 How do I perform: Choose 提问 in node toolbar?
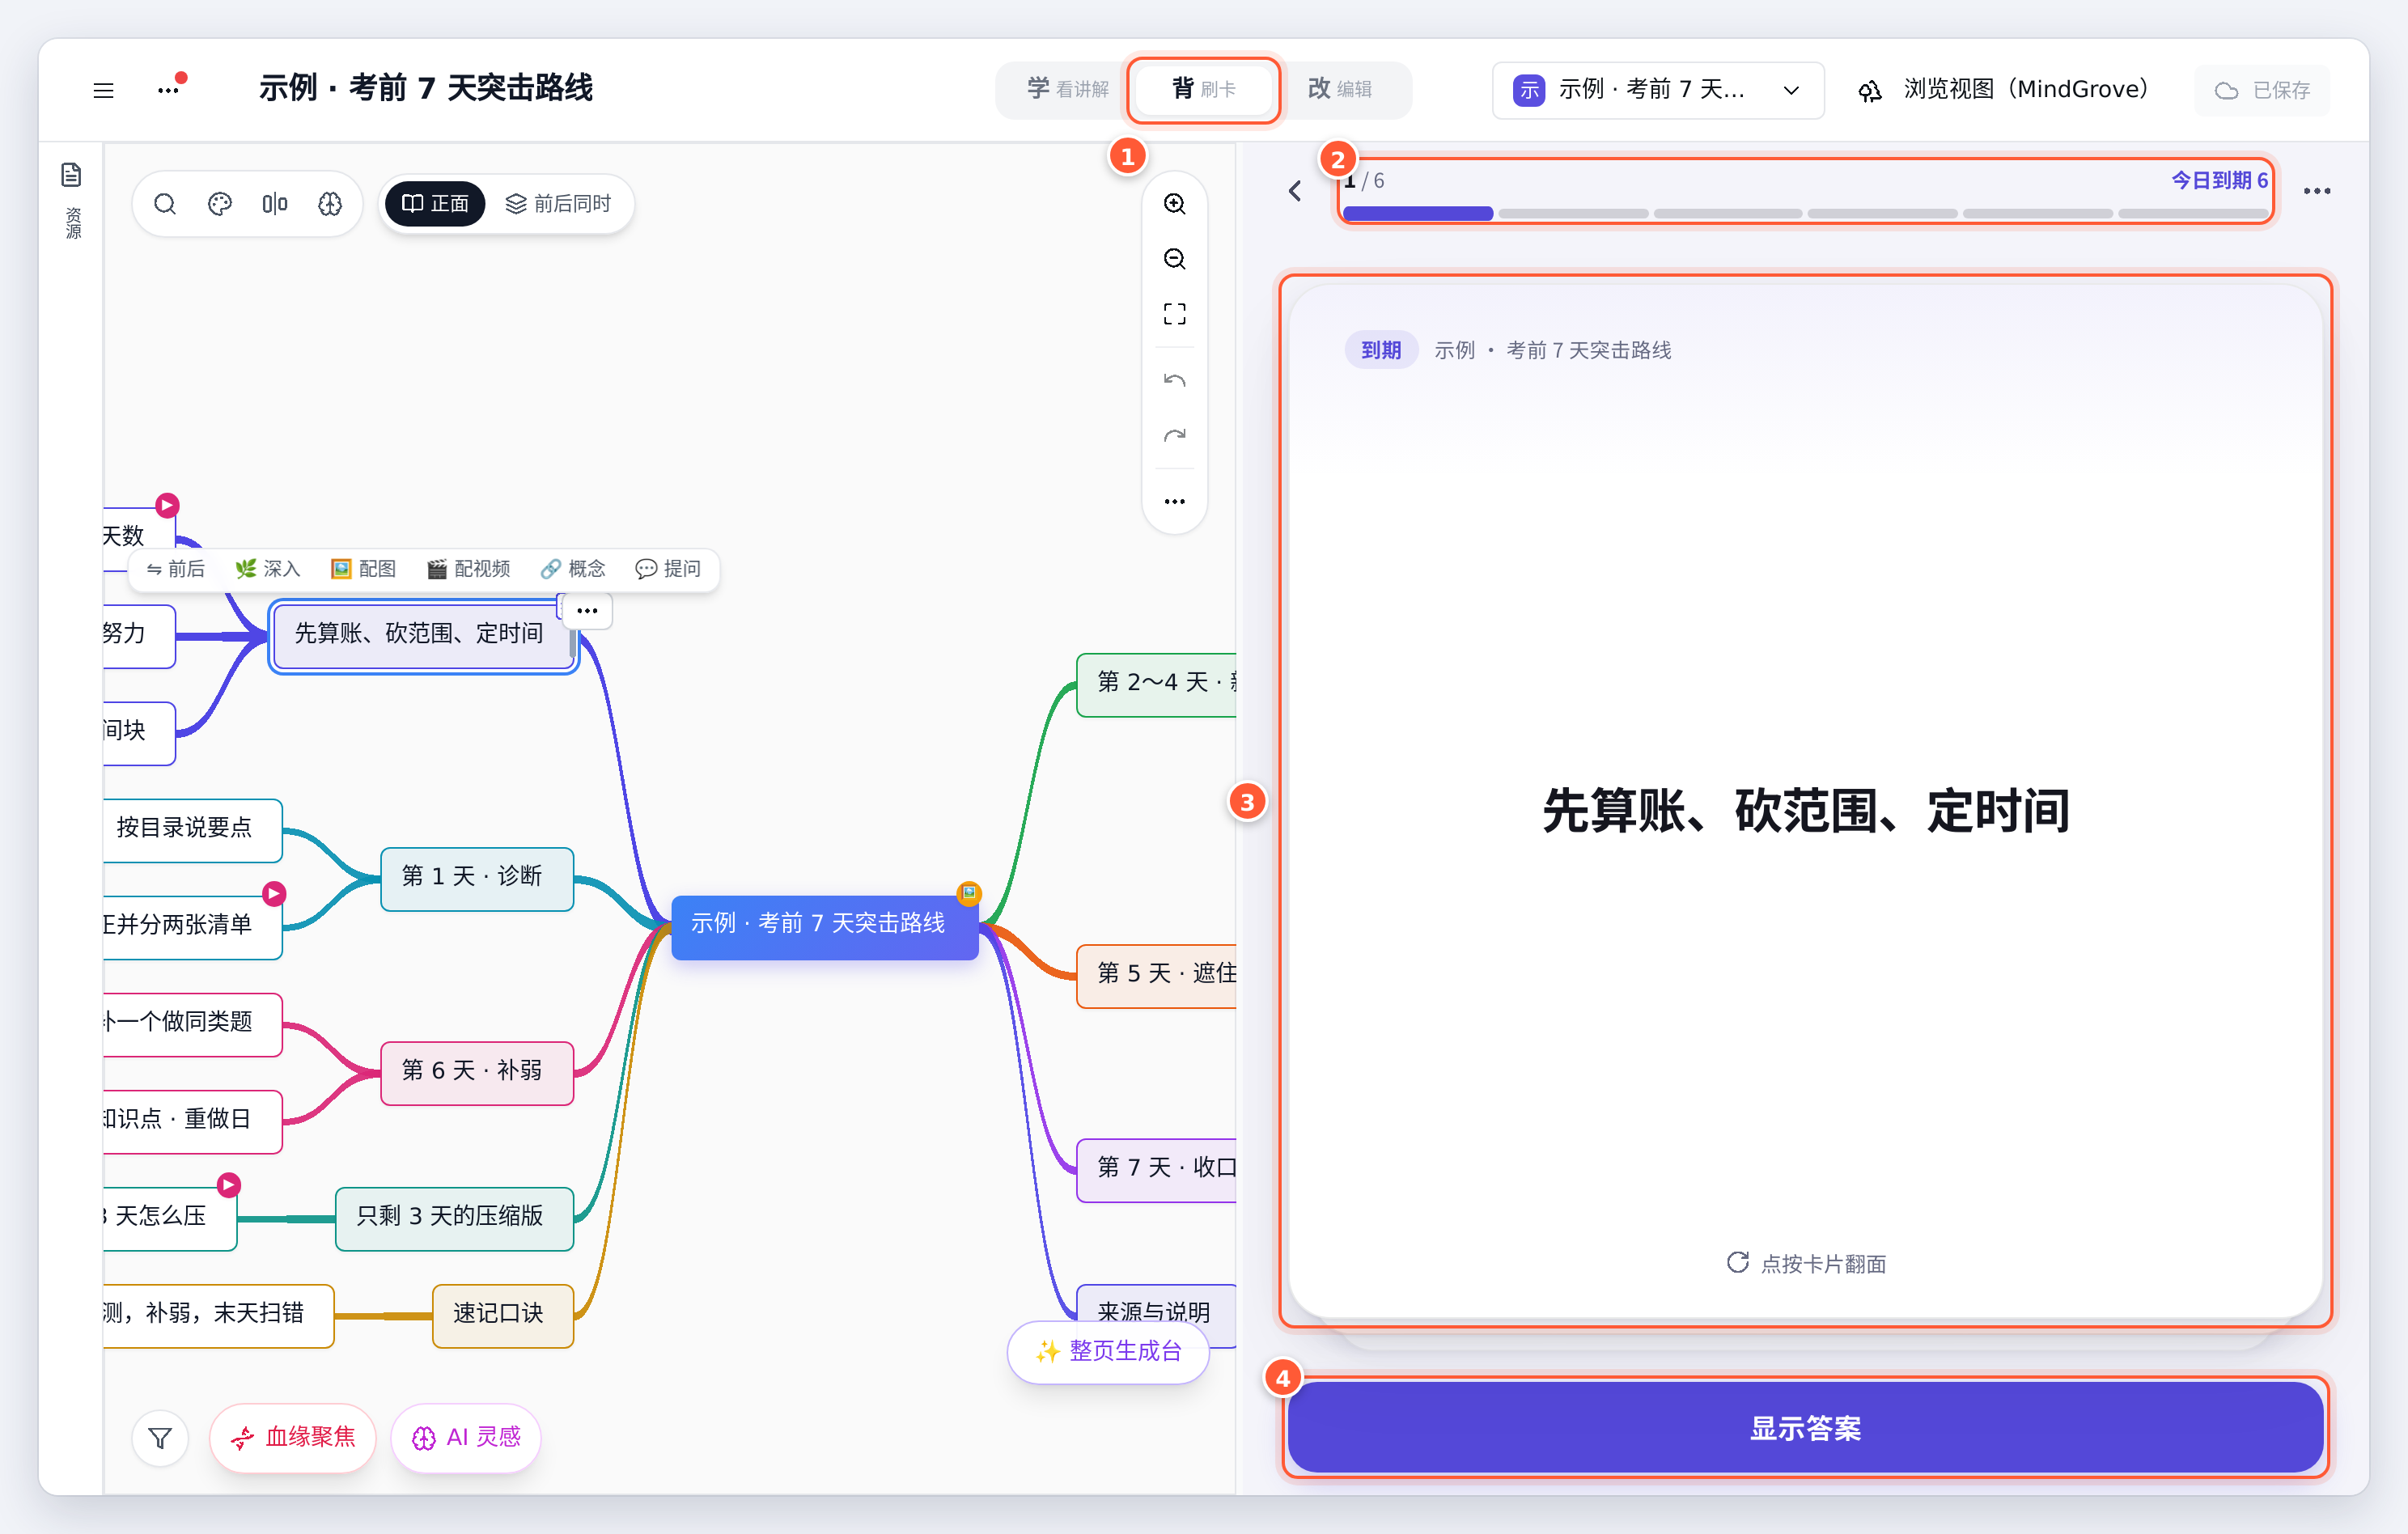coord(668,569)
